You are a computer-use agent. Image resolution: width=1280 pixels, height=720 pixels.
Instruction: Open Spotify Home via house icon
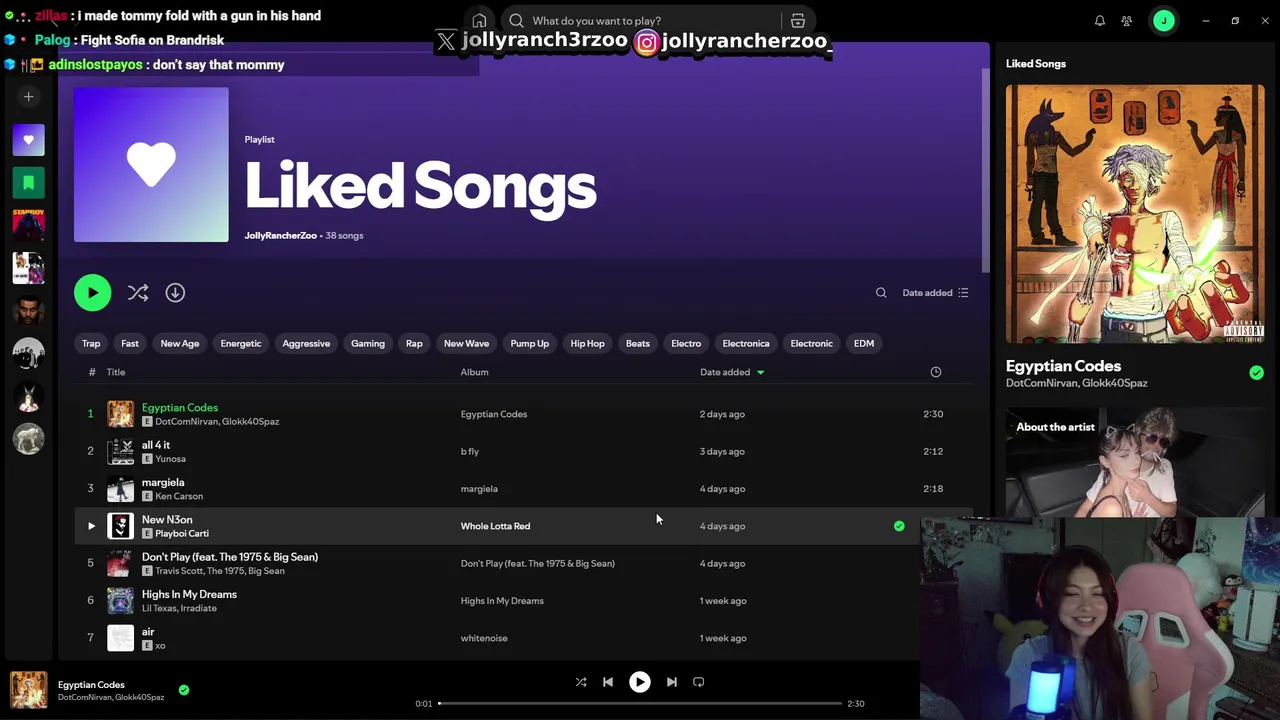click(479, 20)
